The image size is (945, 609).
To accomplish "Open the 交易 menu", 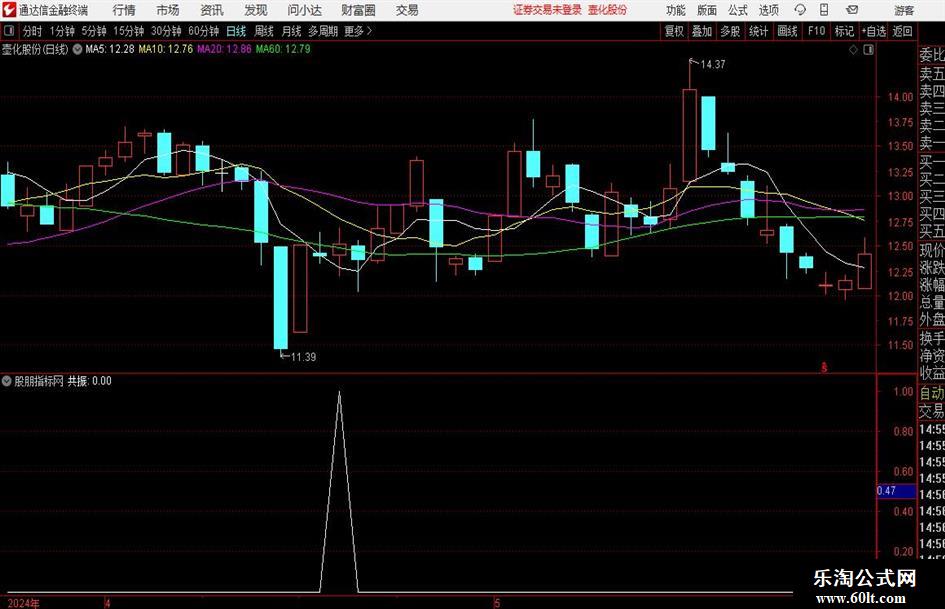I will click(x=407, y=10).
